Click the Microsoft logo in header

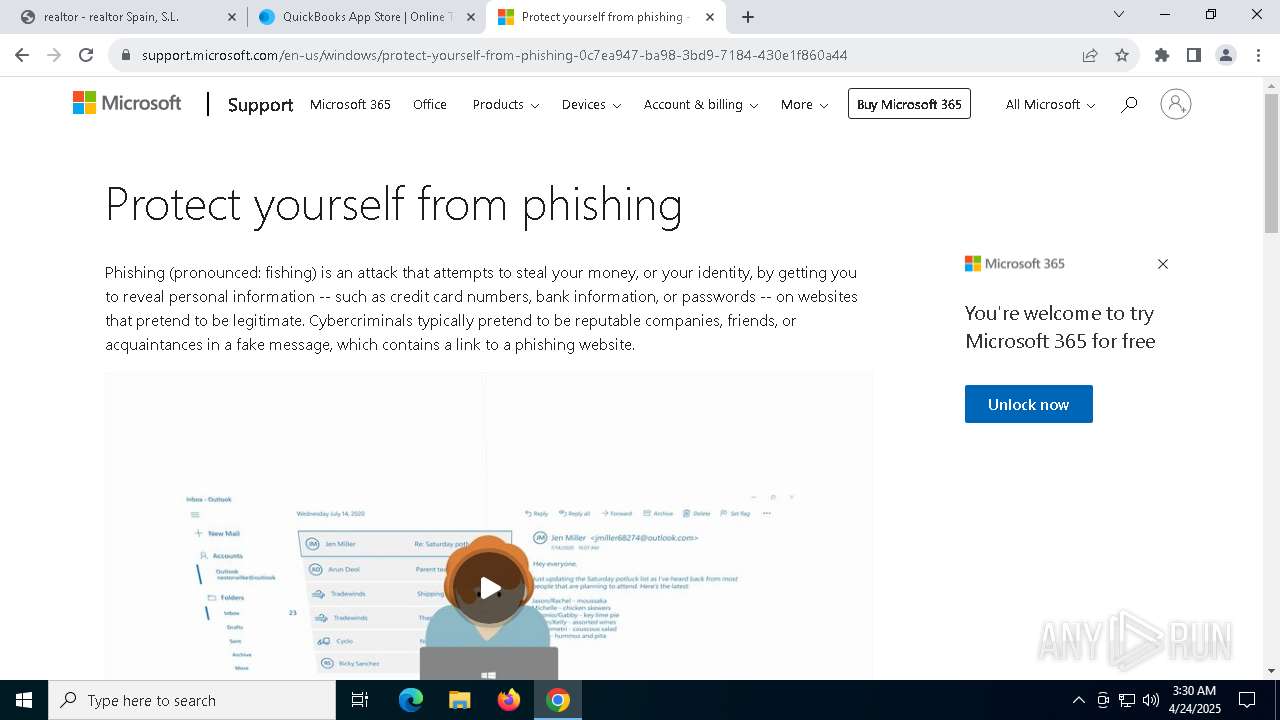127,103
